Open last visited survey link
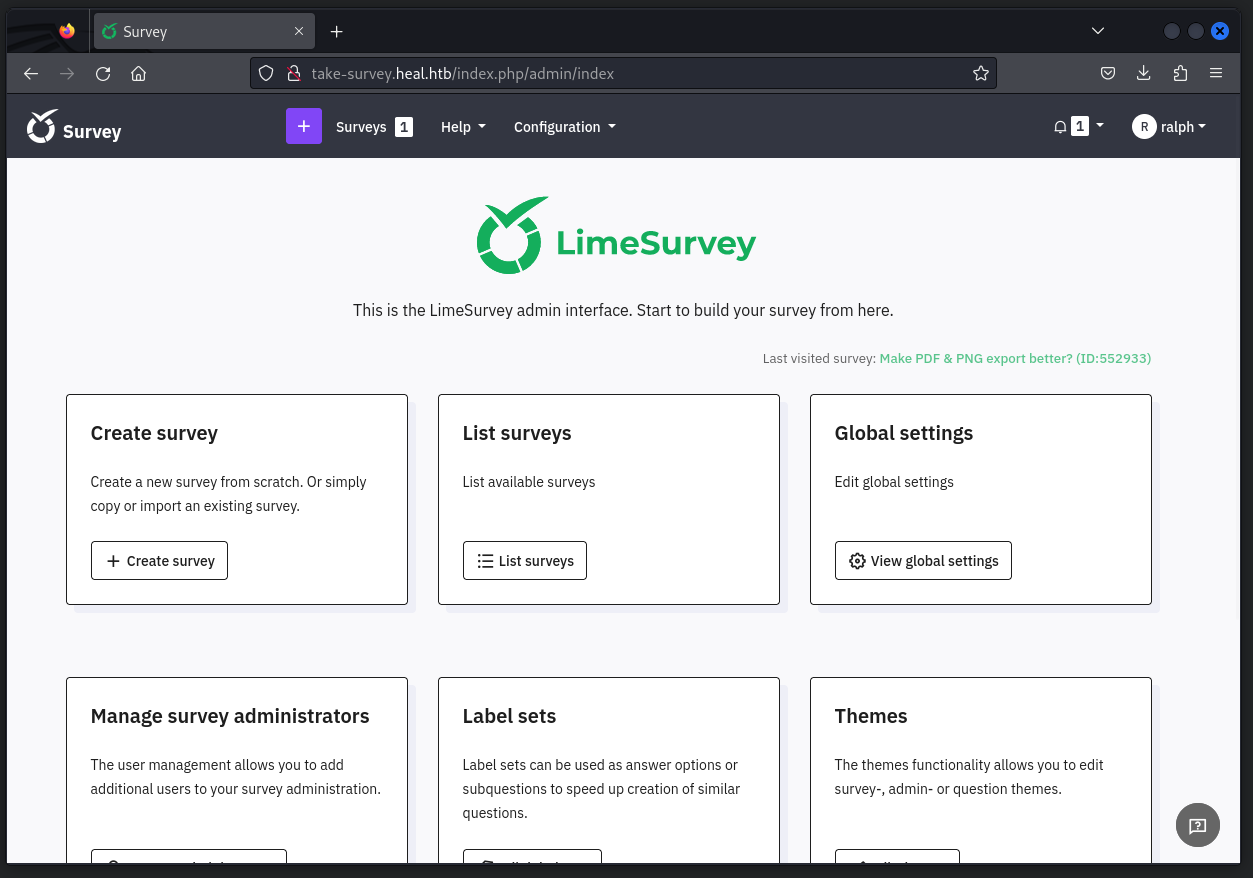This screenshot has width=1253, height=878. tap(1014, 358)
